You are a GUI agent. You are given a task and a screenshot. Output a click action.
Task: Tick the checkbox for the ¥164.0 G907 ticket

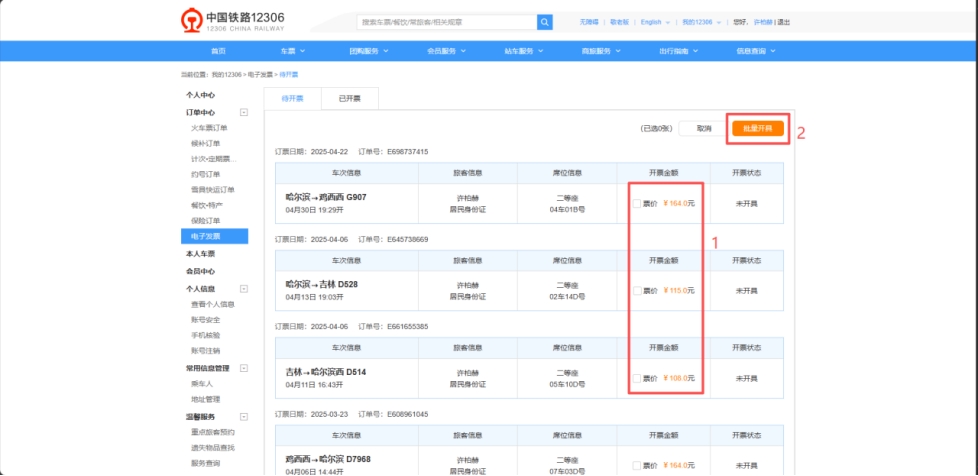coord(636,203)
